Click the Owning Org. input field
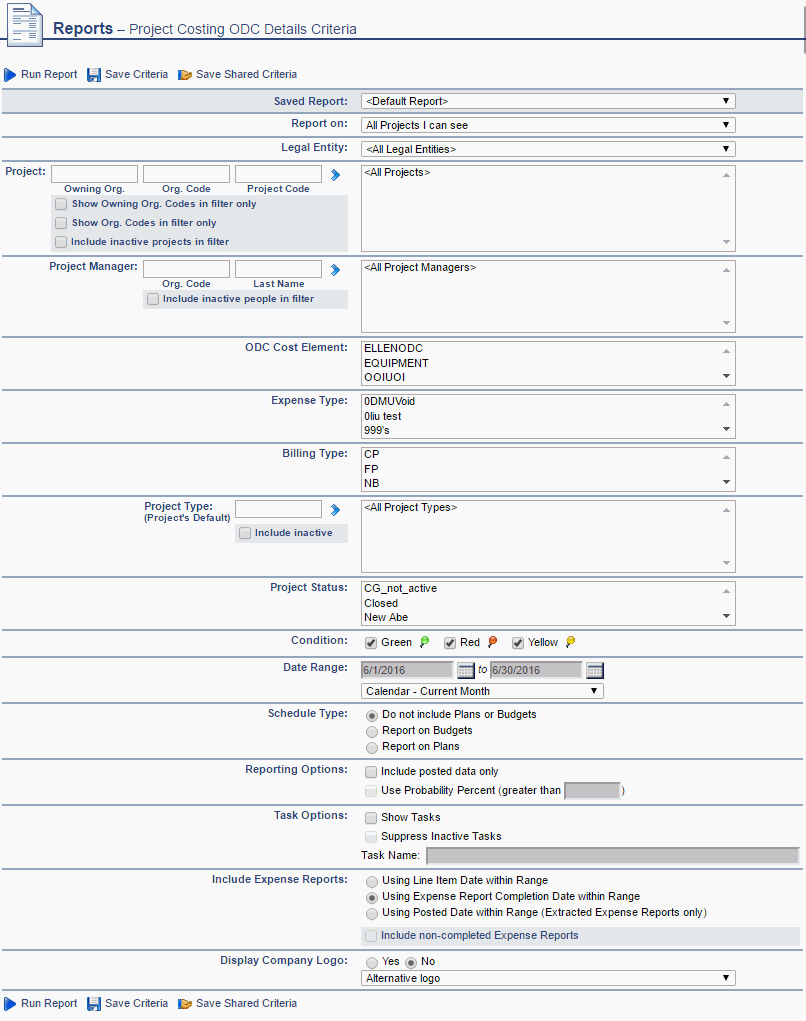The image size is (806, 1021). (x=94, y=174)
